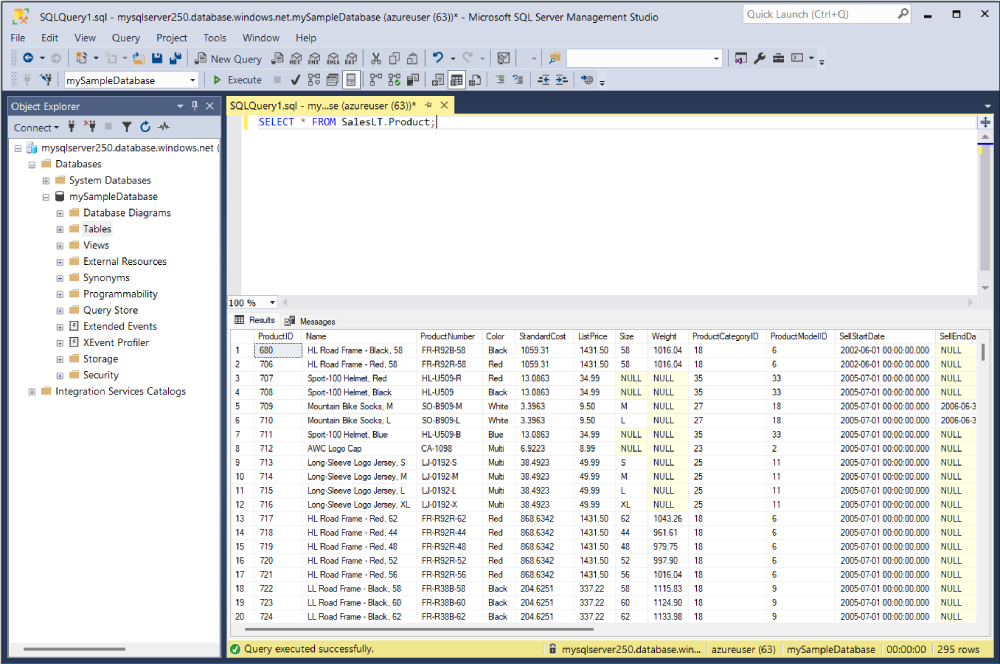Expand the Views folder node
The height and width of the screenshot is (664, 1000).
coord(59,246)
